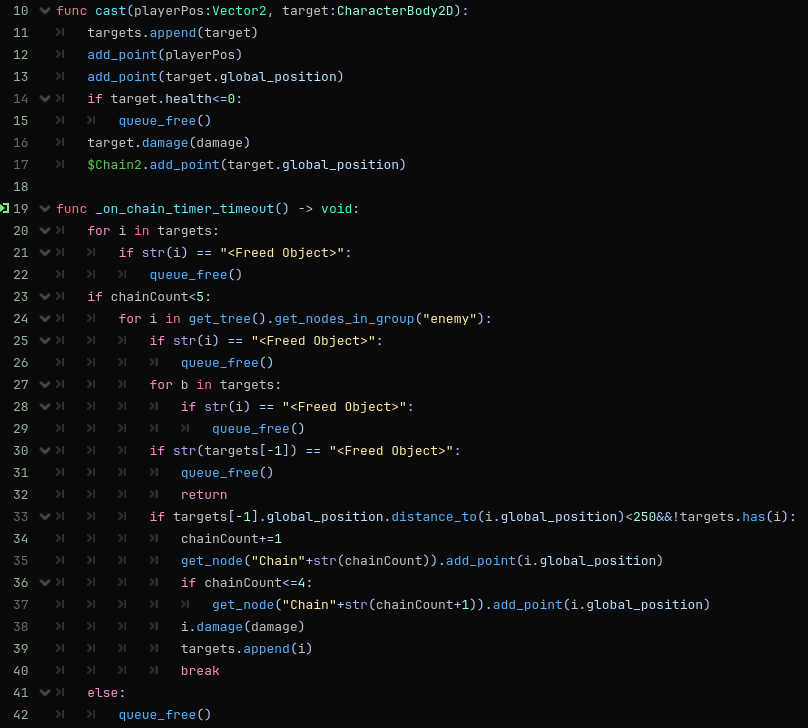Click line number 38 in the gutter
The height and width of the screenshot is (728, 808).
[x=21, y=627]
